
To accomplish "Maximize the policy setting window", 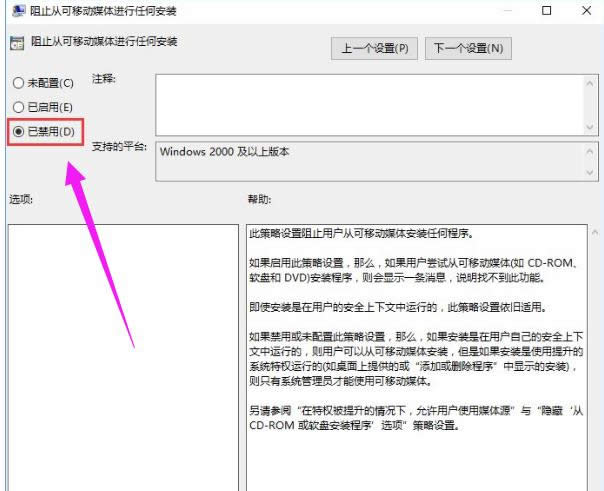I will click(546, 12).
